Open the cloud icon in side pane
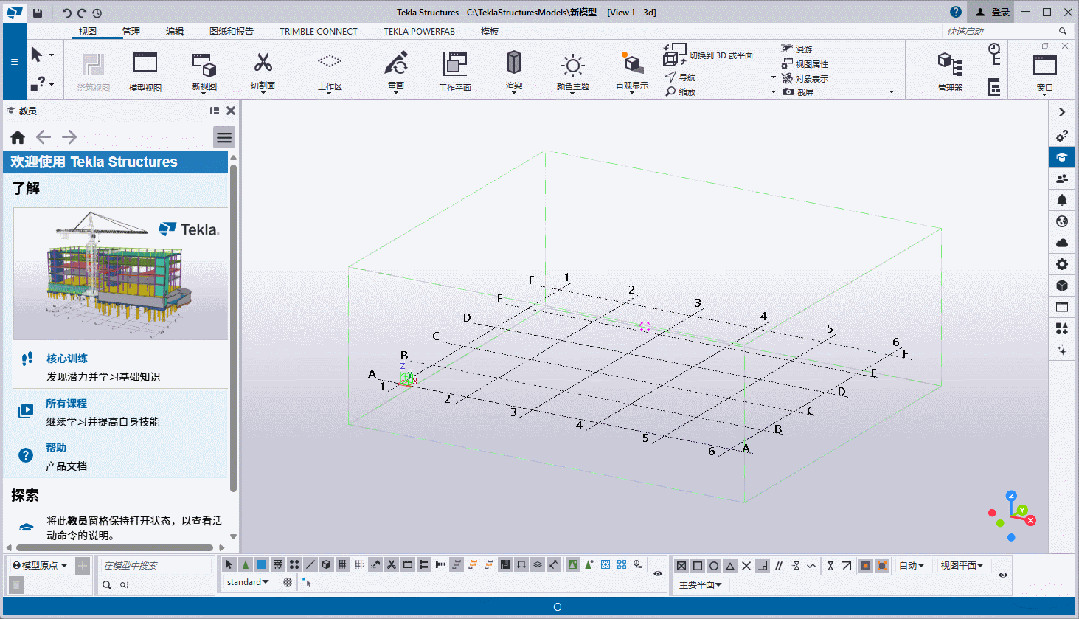This screenshot has height=619, width=1079. [x=1062, y=243]
